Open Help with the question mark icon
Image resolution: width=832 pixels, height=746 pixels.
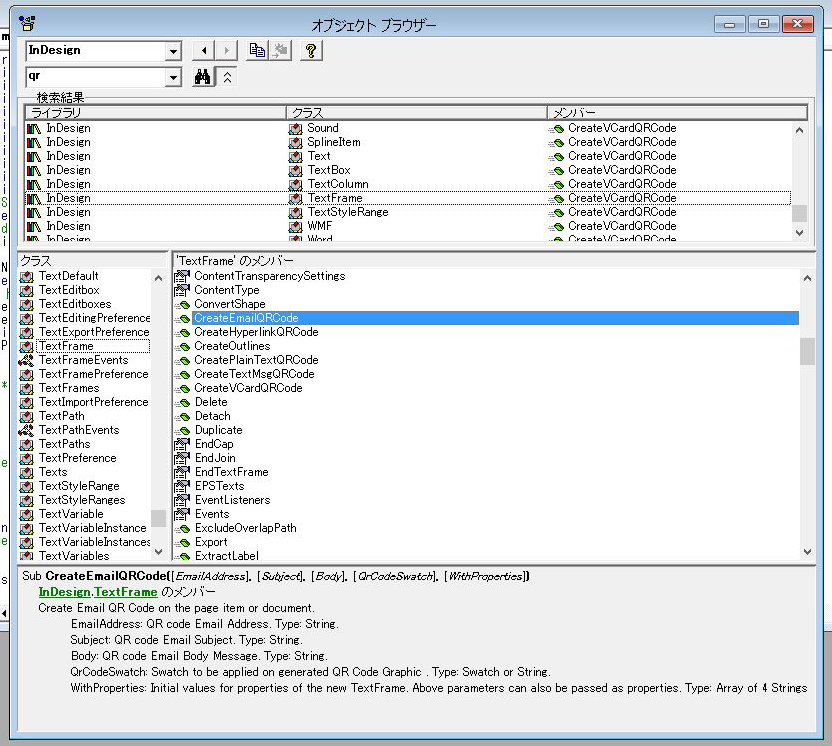pyautogui.click(x=311, y=51)
